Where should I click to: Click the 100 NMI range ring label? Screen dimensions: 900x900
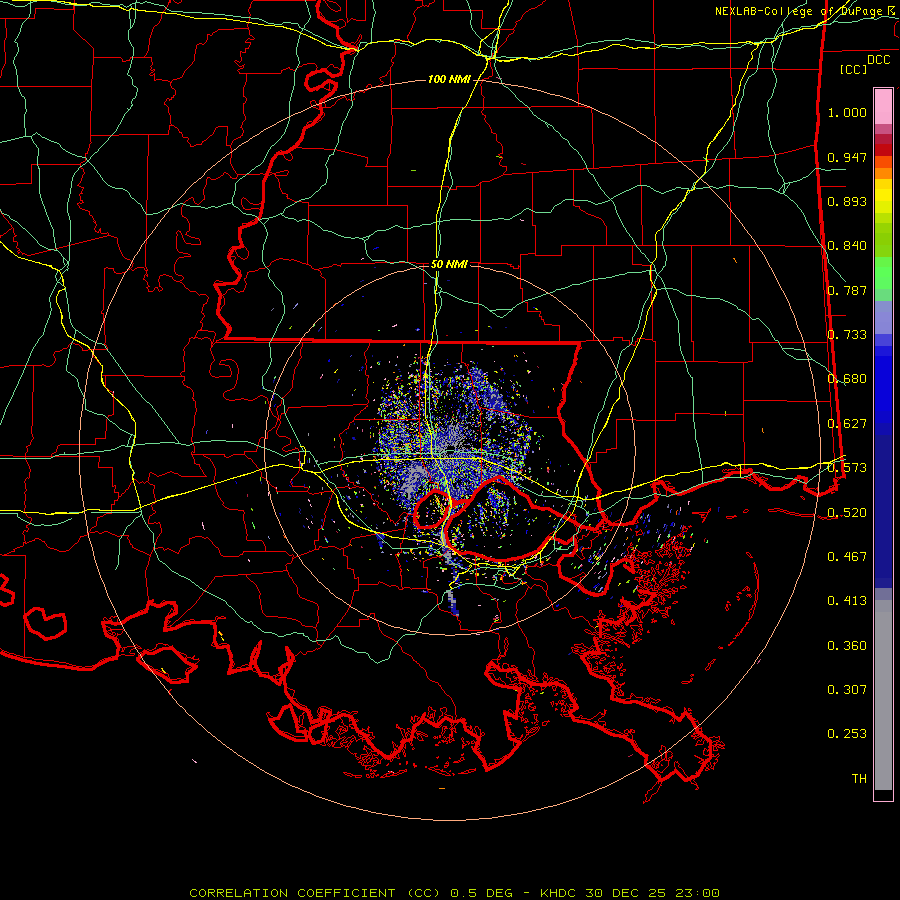(449, 79)
